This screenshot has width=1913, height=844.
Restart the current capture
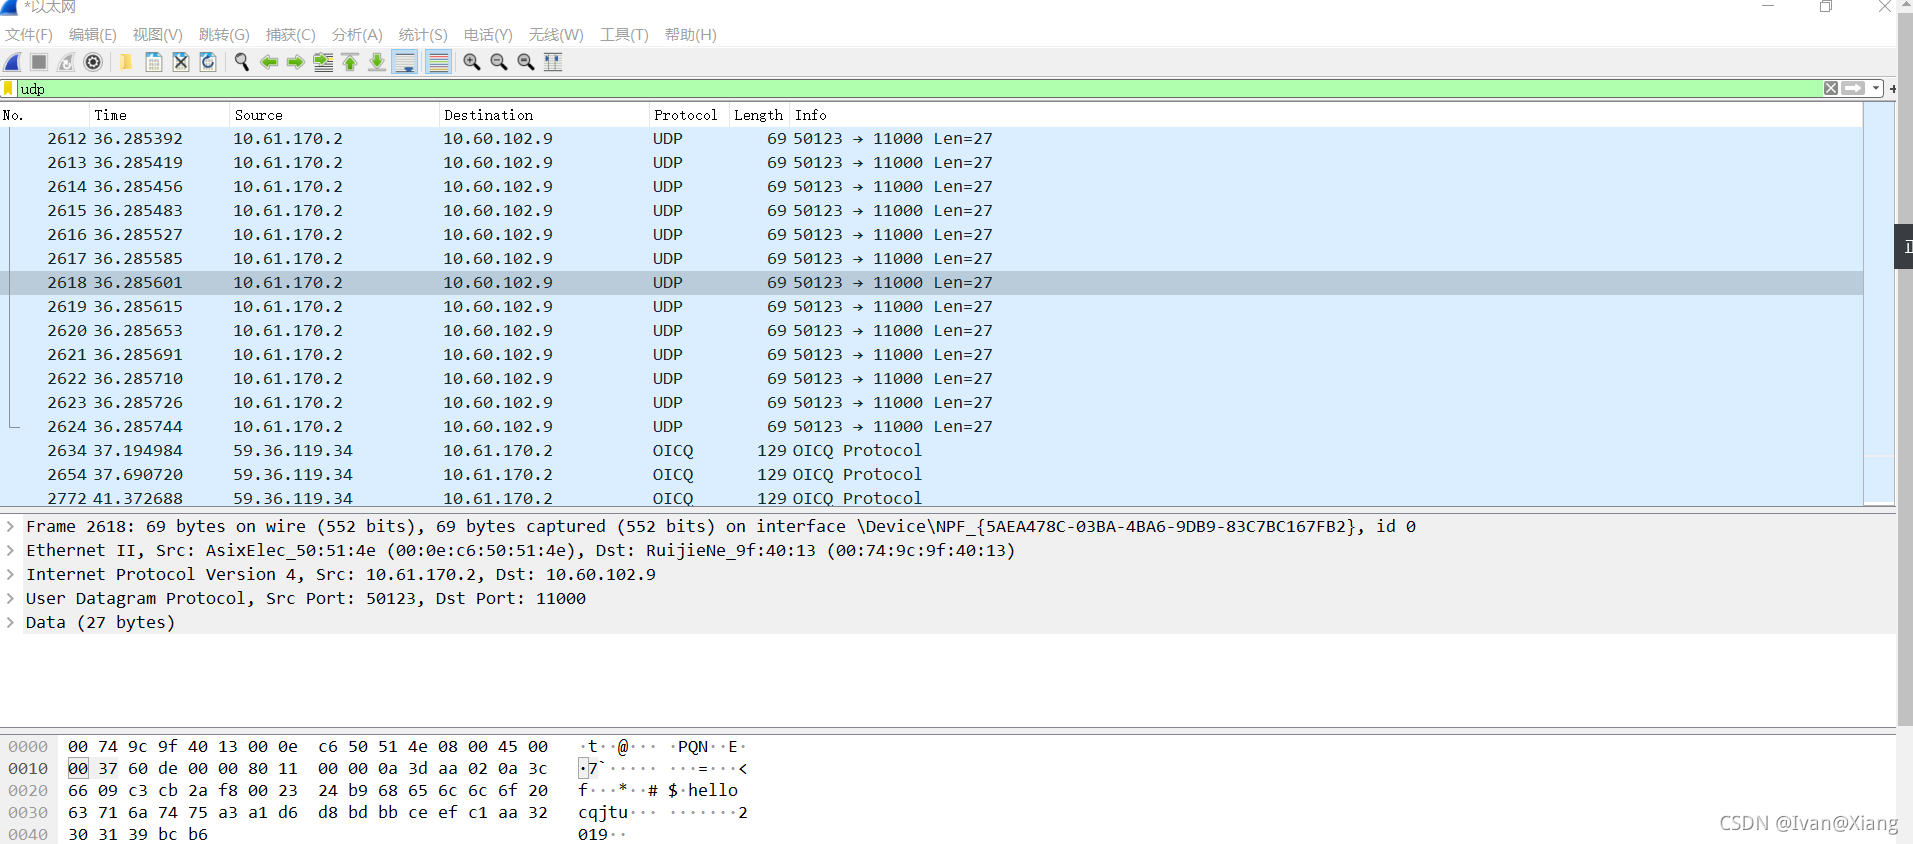66,62
